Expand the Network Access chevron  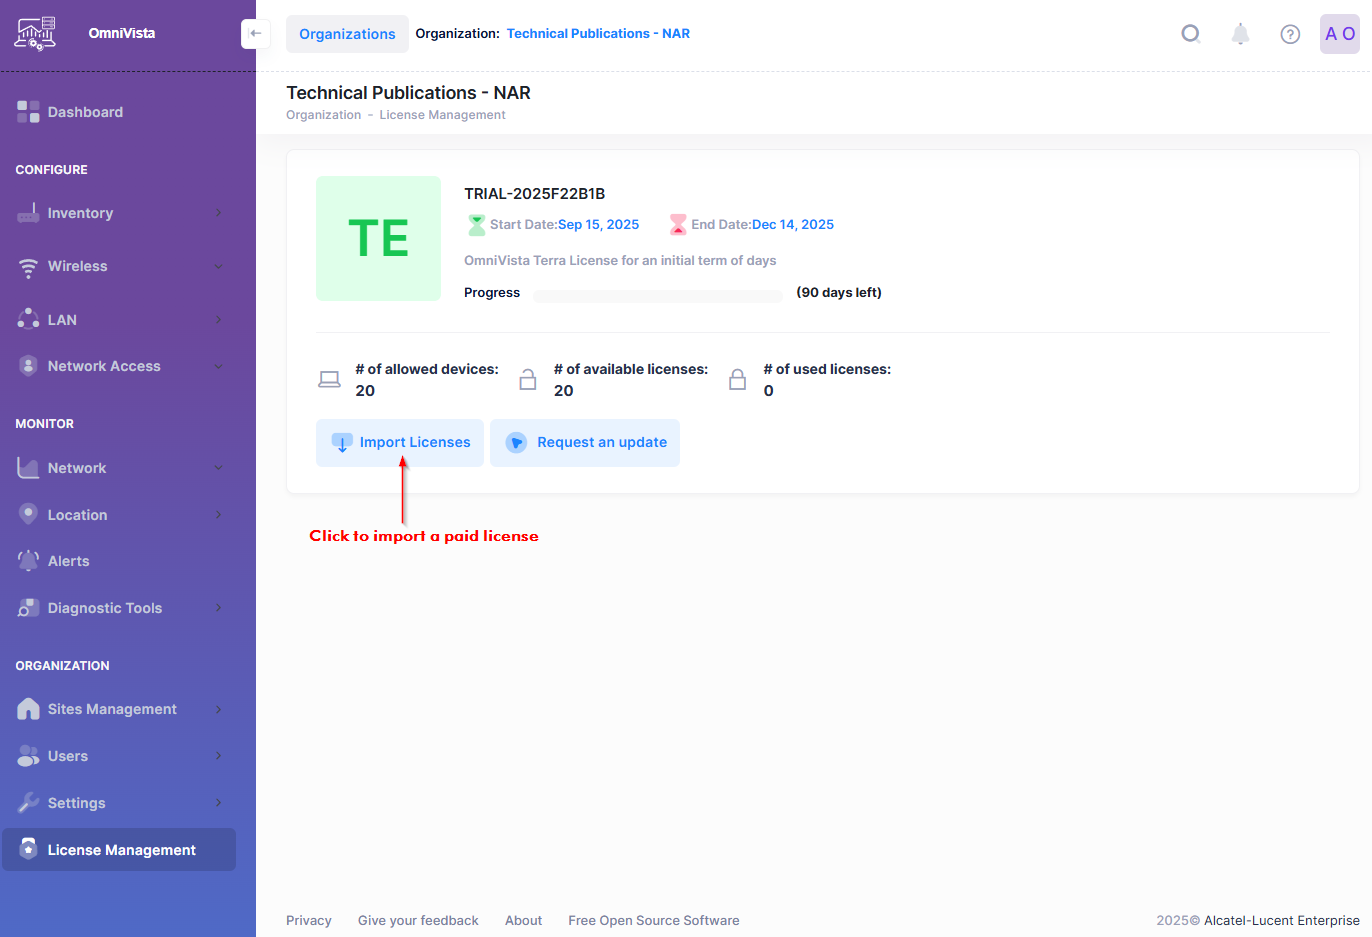tap(218, 367)
